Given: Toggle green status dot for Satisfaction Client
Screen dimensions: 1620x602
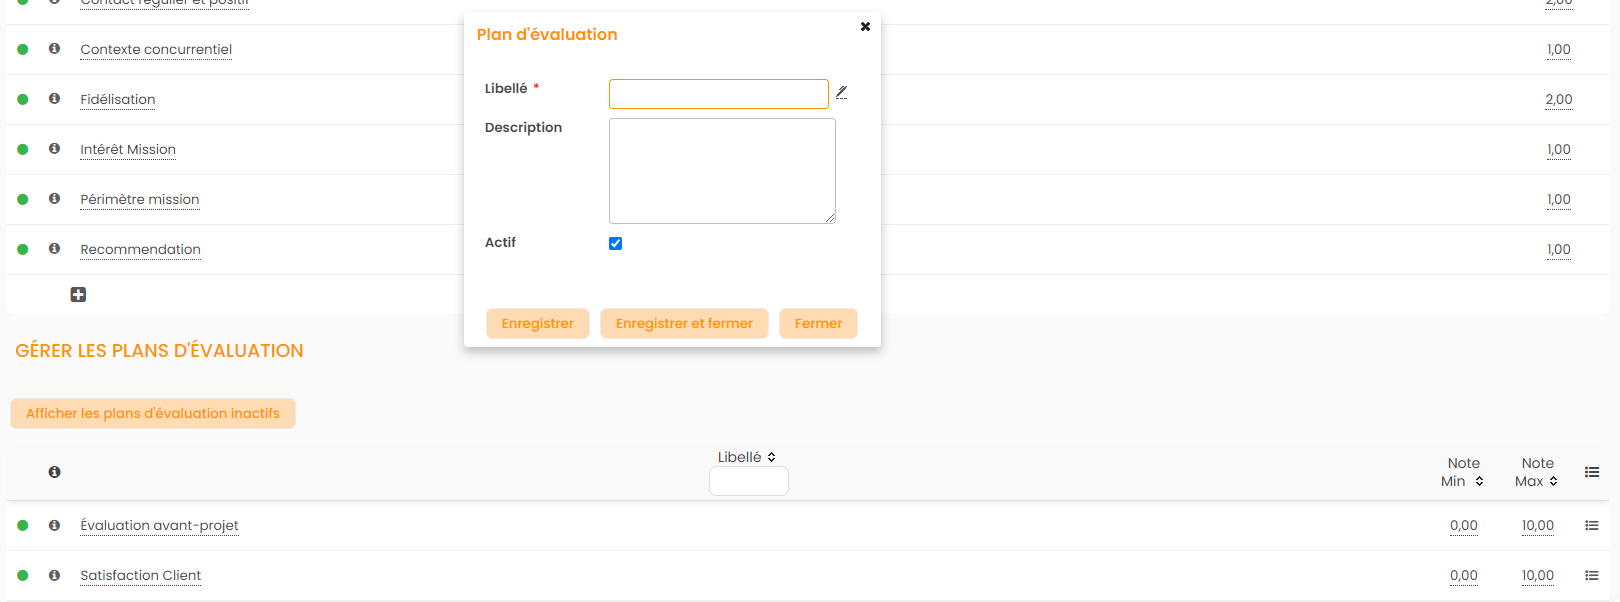Looking at the screenshot, I should pyautogui.click(x=23, y=575).
